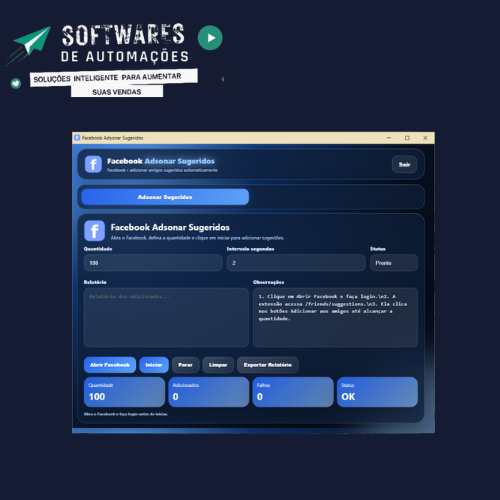Screen dimensions: 500x500
Task: Click the Observações label
Action: coord(269,282)
